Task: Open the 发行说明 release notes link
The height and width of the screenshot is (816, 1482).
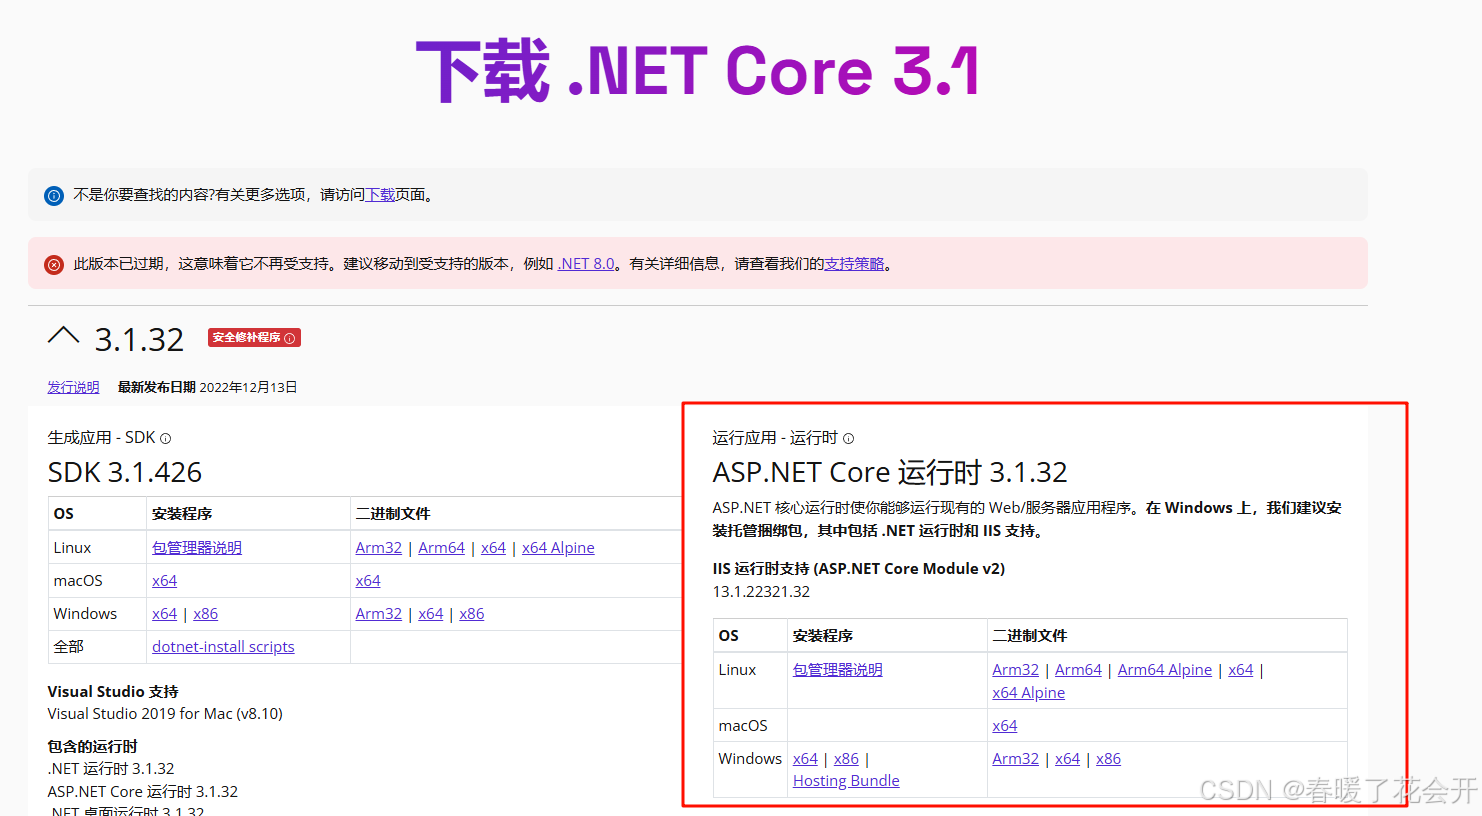Action: 73,387
